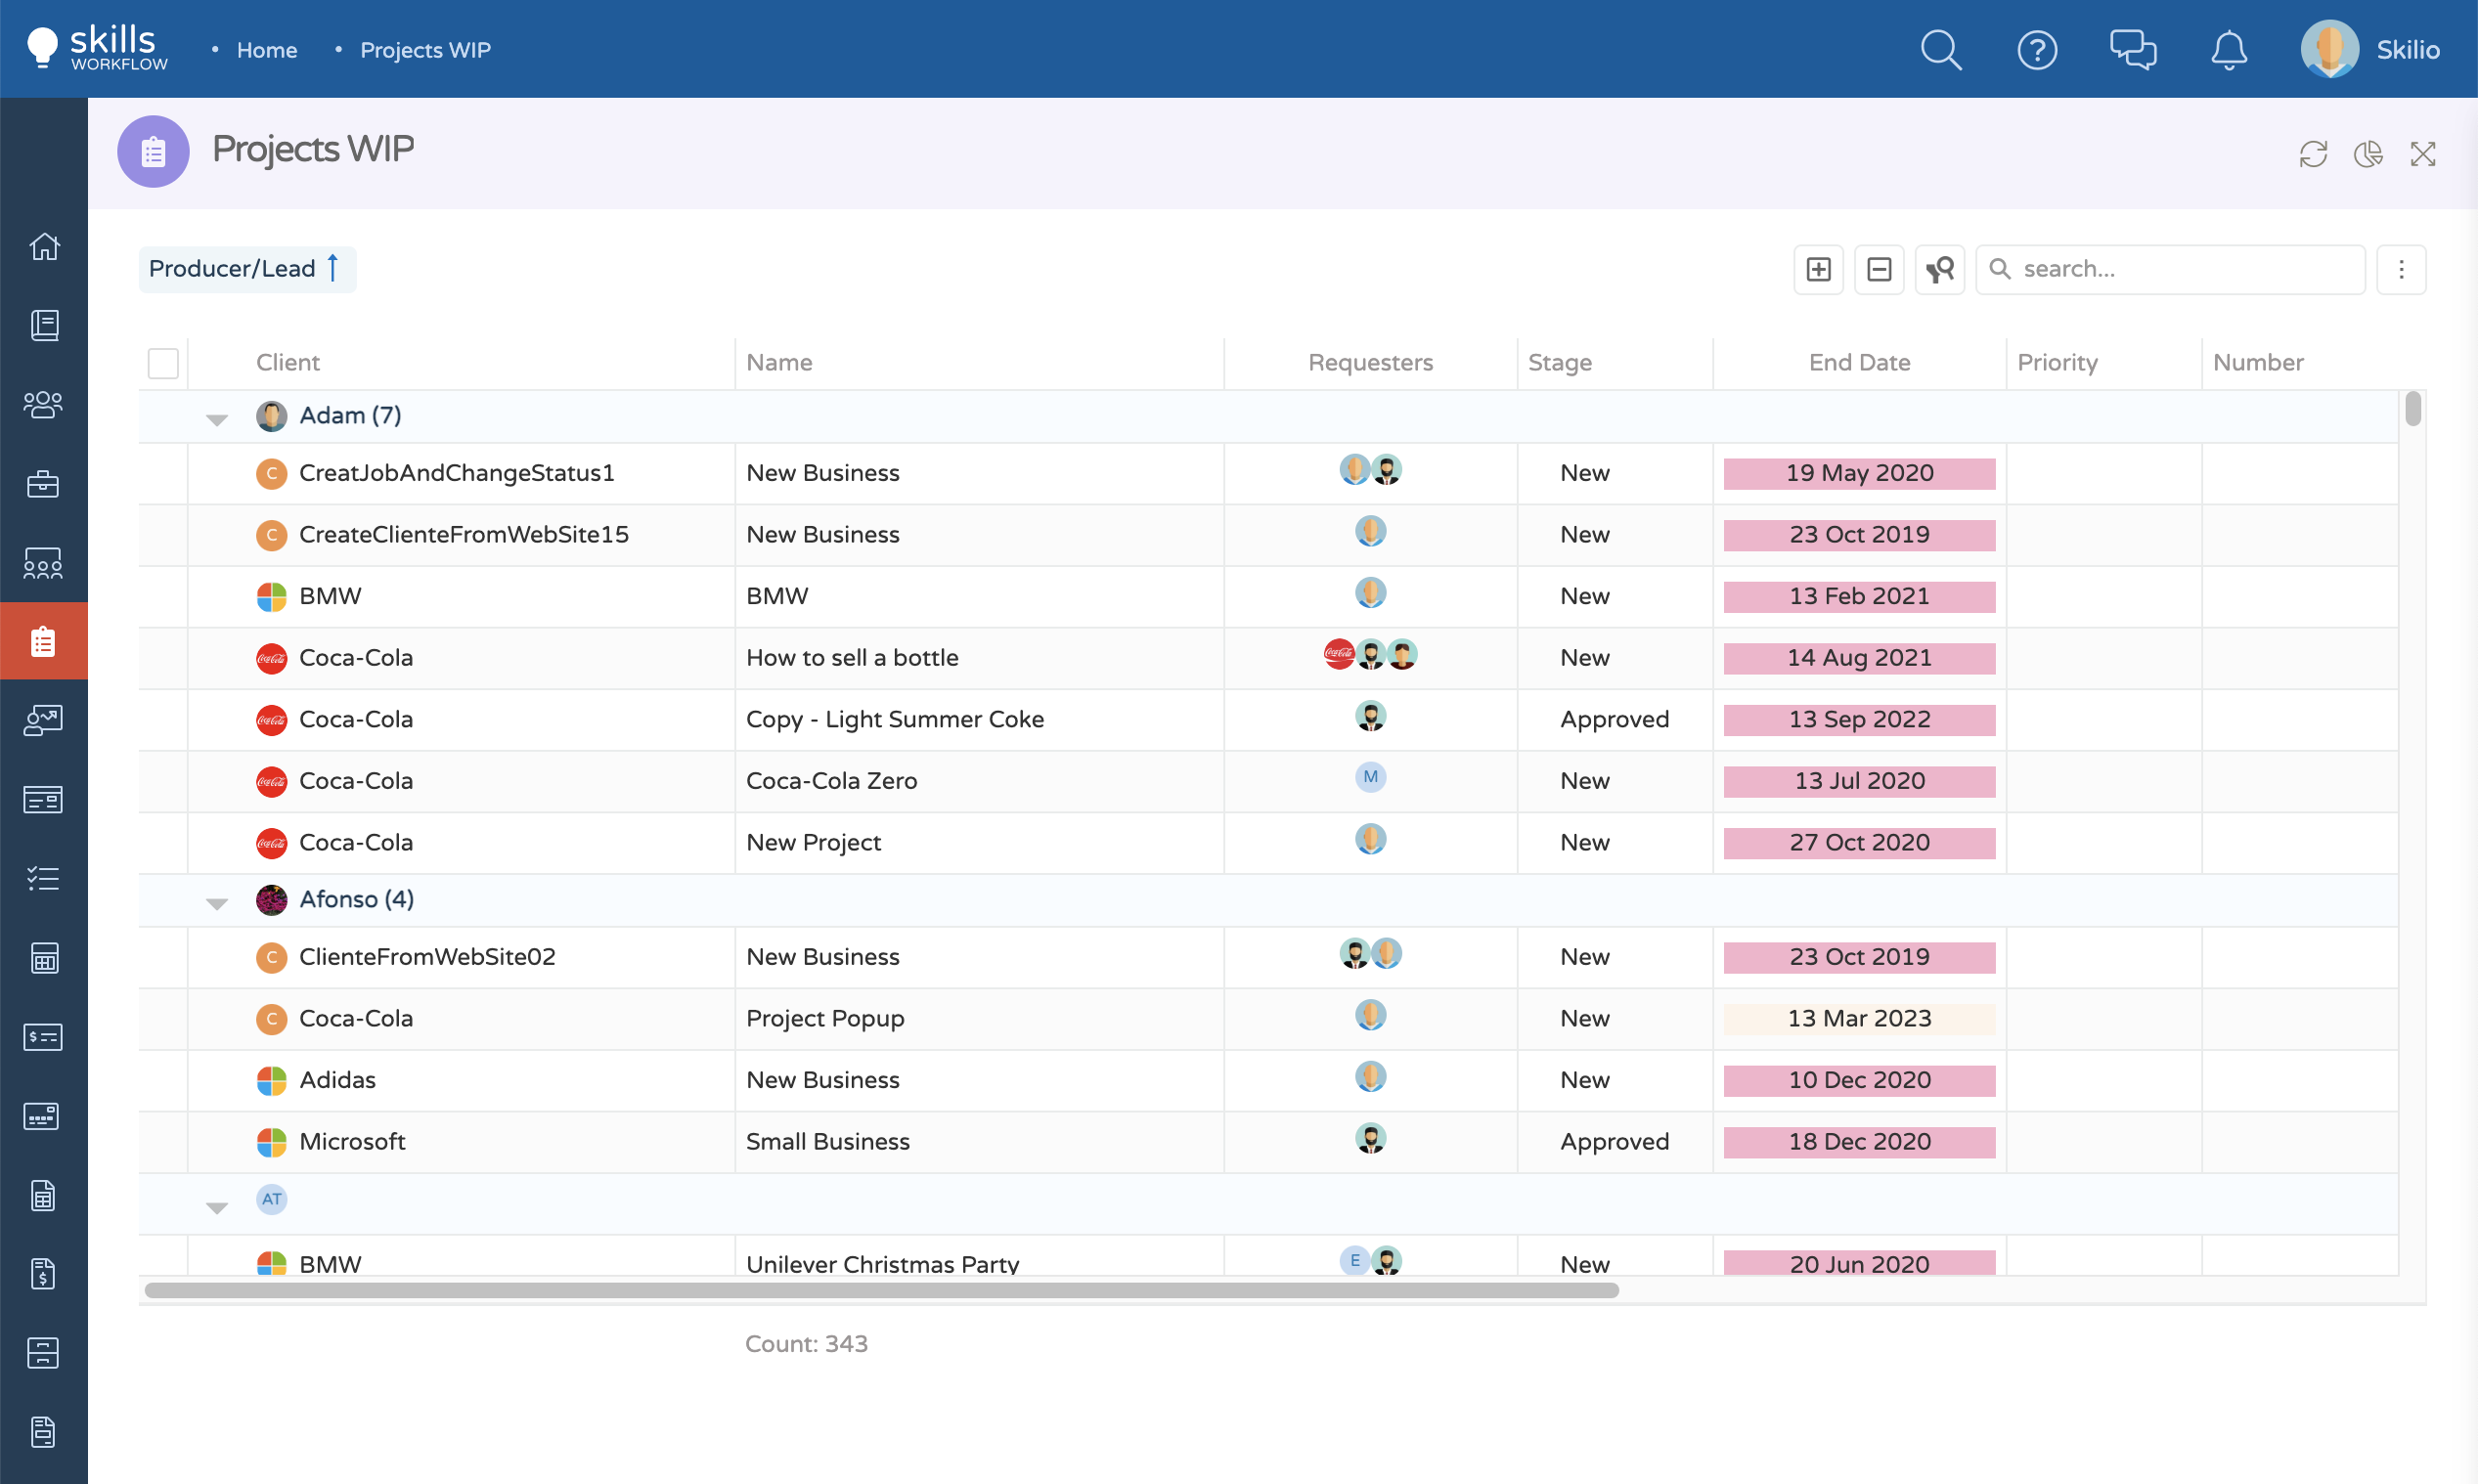Click the horizontal scrollbar under the table
The height and width of the screenshot is (1484, 2478).
880,1290
